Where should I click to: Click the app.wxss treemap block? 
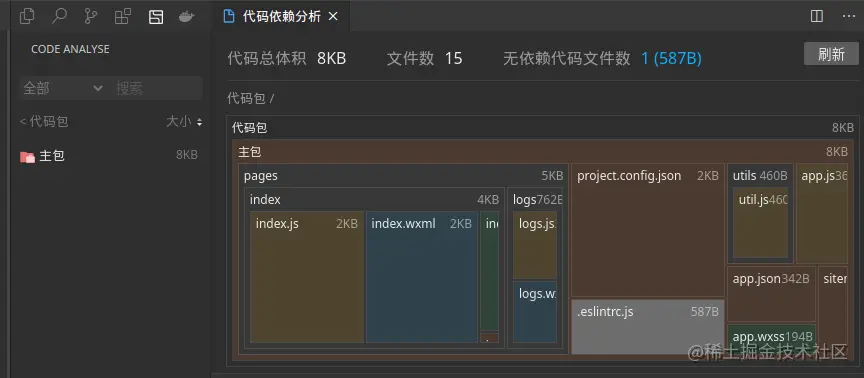click(771, 338)
